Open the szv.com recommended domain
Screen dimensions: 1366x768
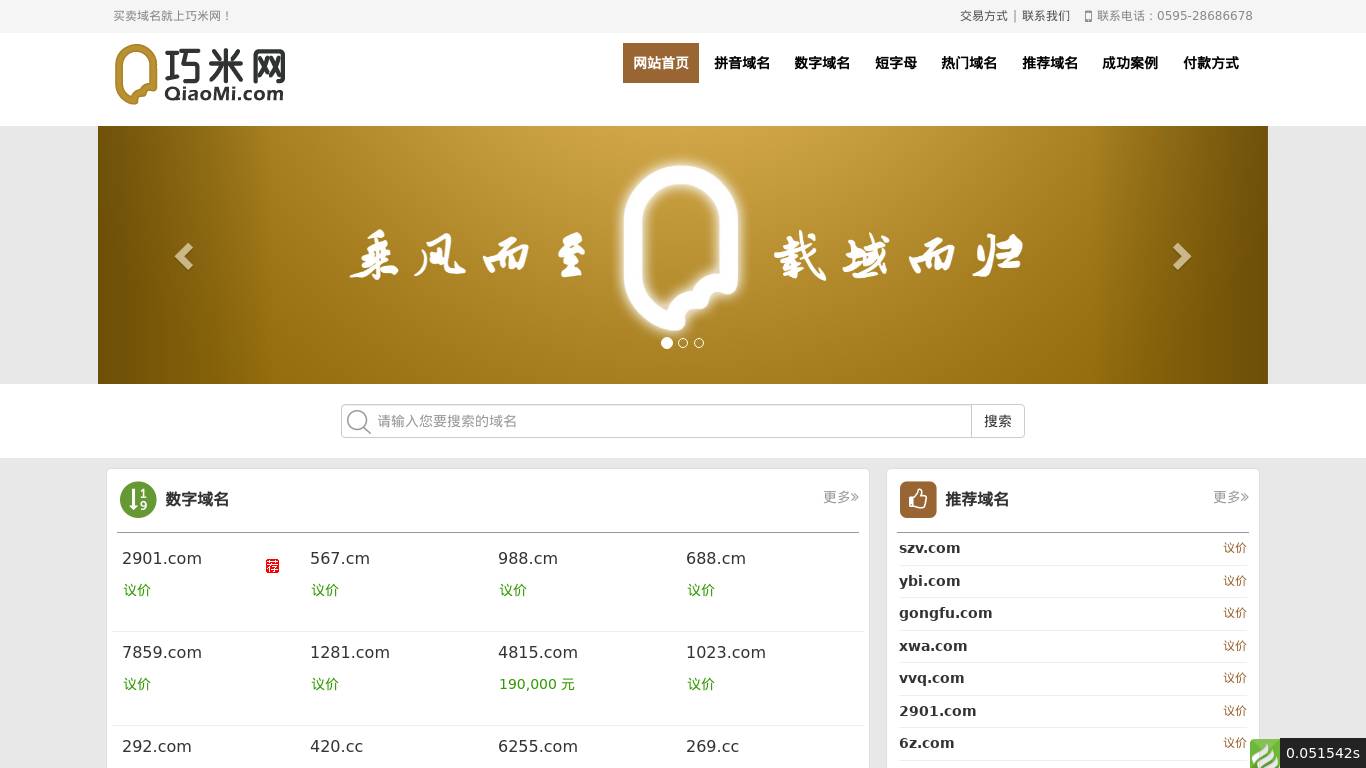(x=930, y=548)
